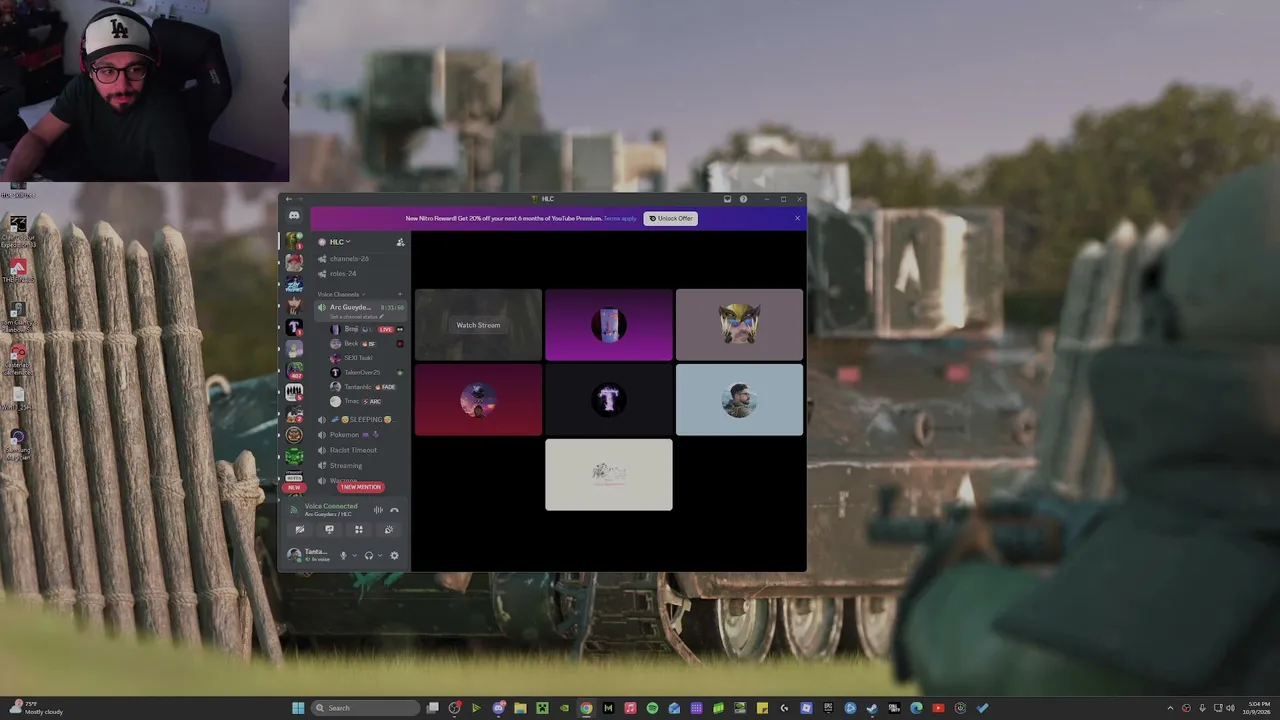
Task: Turn on camera in voice panel
Action: coord(299,530)
